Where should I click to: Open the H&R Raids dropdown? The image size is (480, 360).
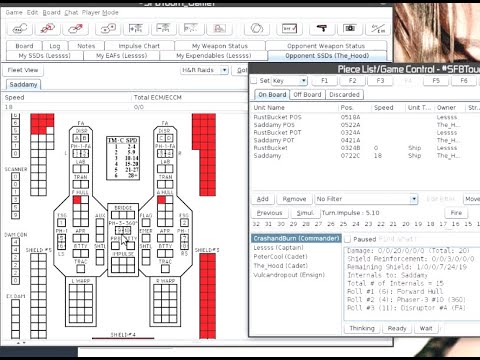pos(204,70)
